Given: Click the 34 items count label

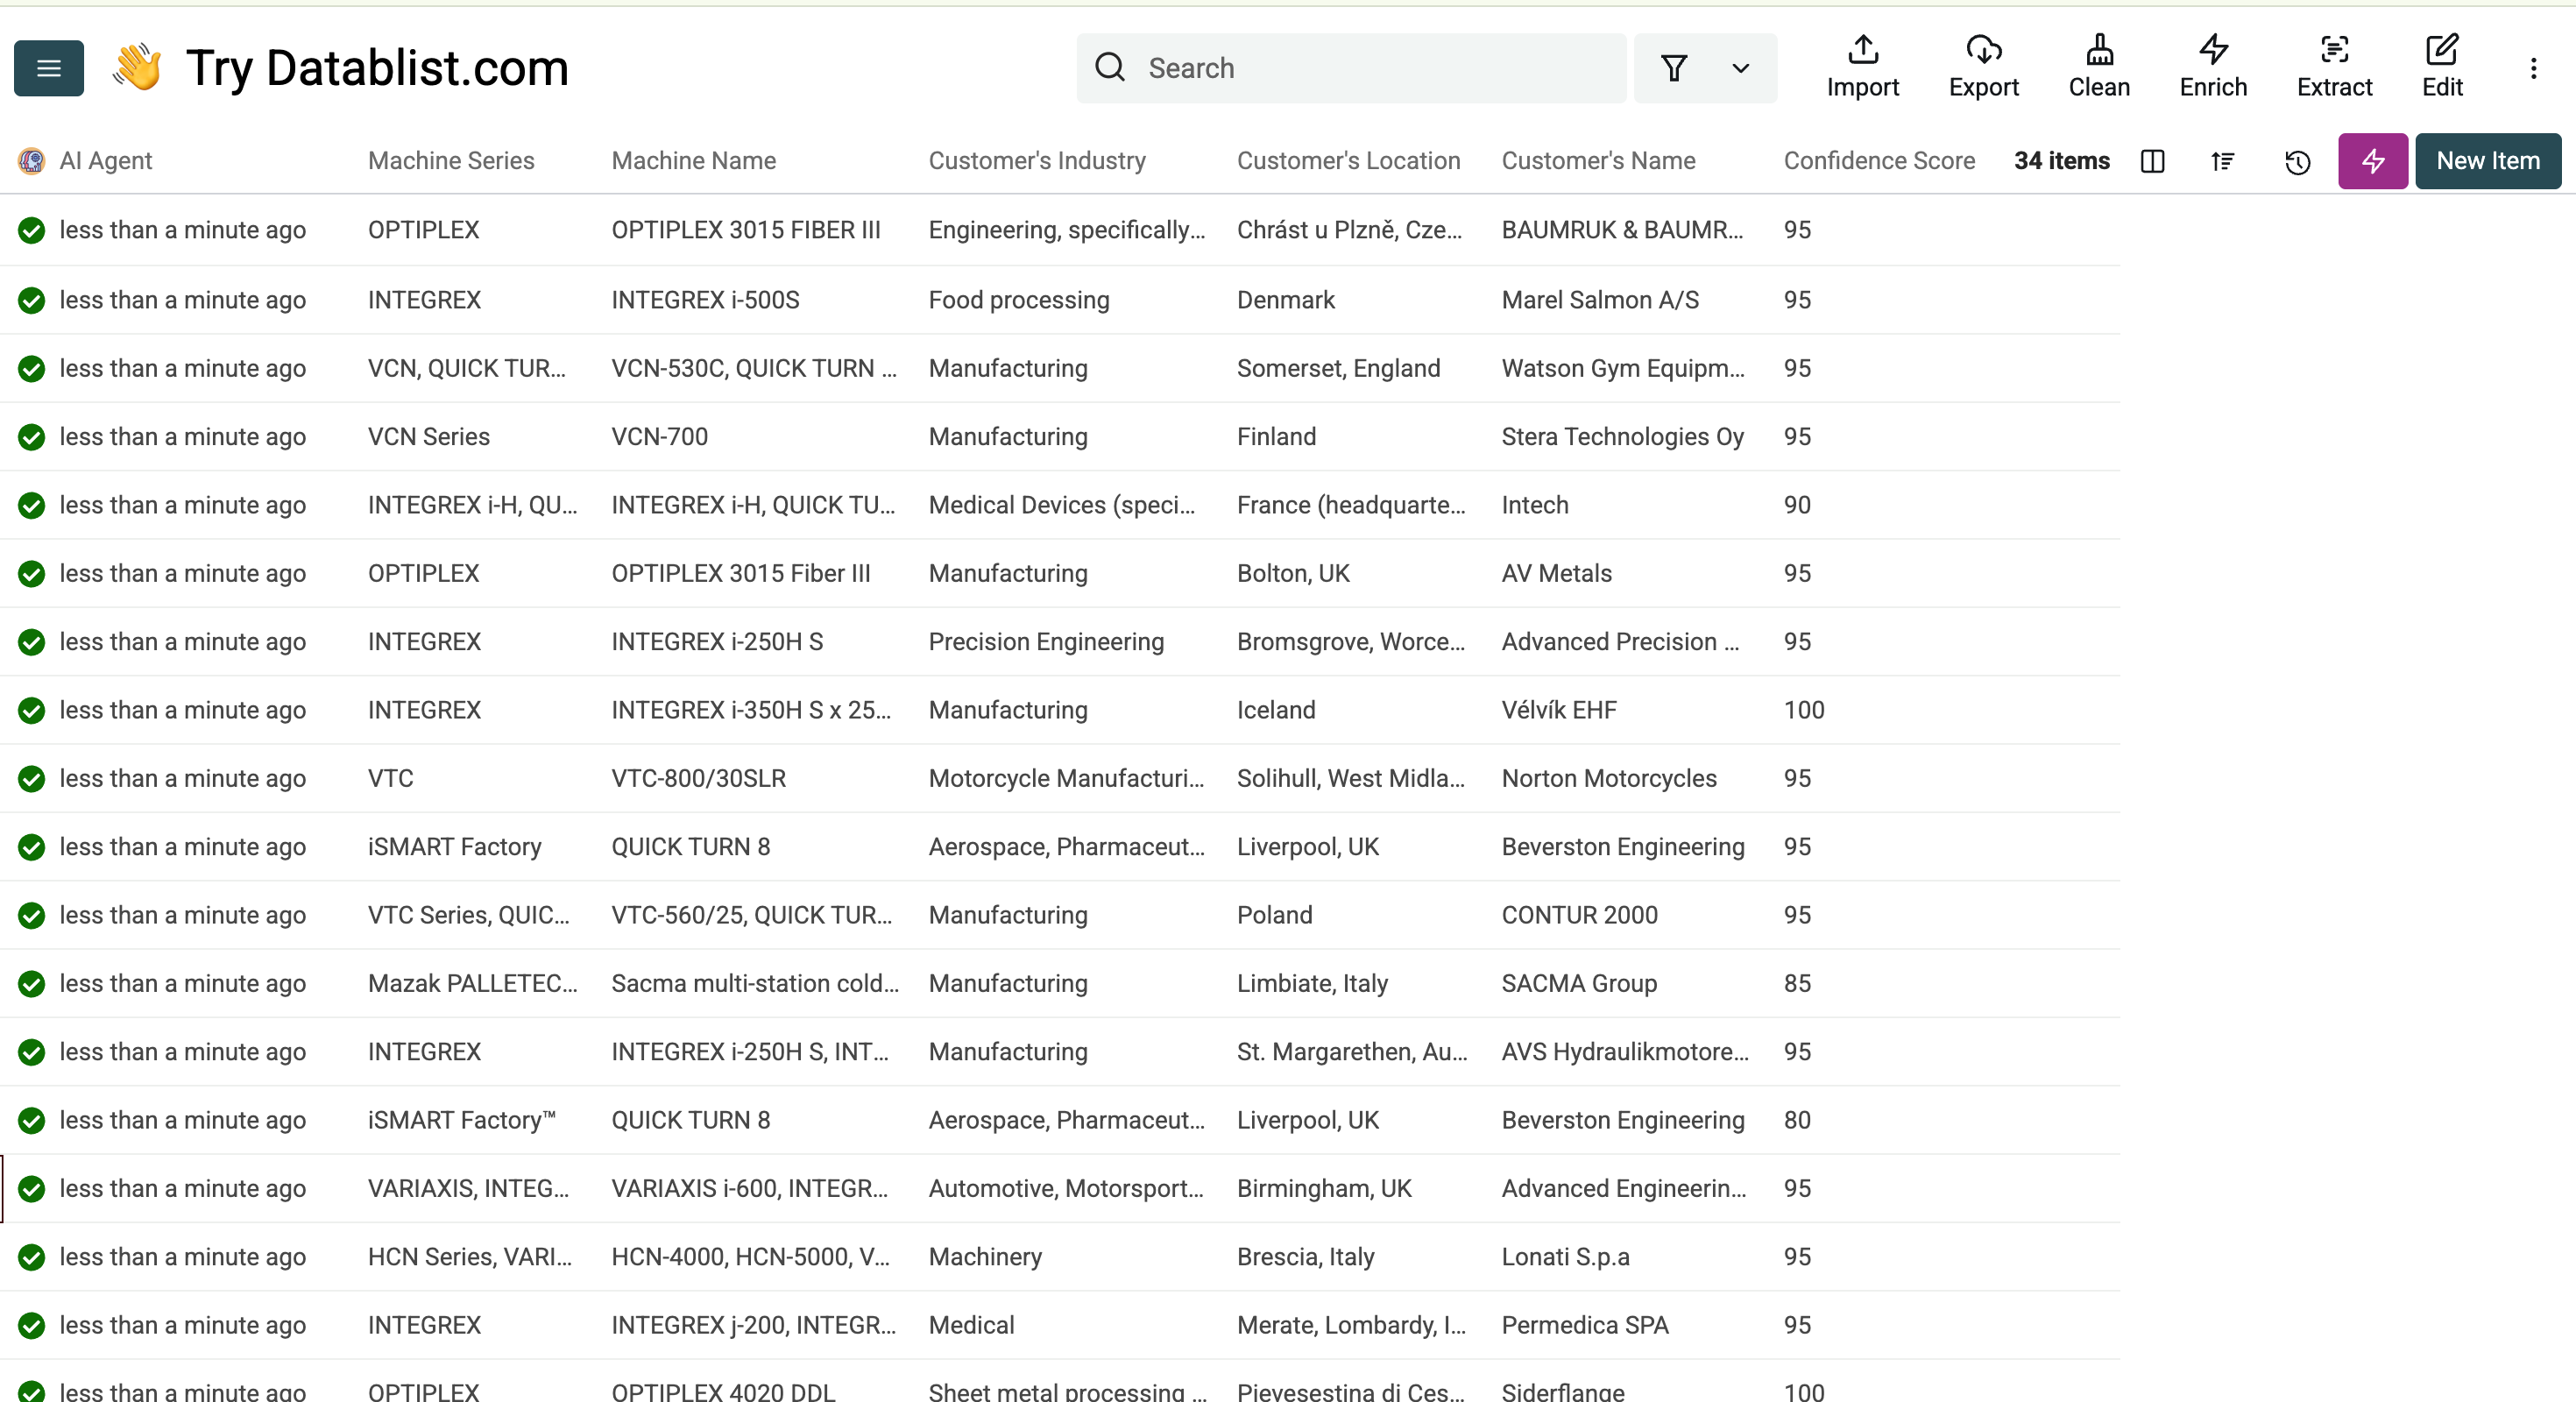Looking at the screenshot, I should [x=2061, y=161].
